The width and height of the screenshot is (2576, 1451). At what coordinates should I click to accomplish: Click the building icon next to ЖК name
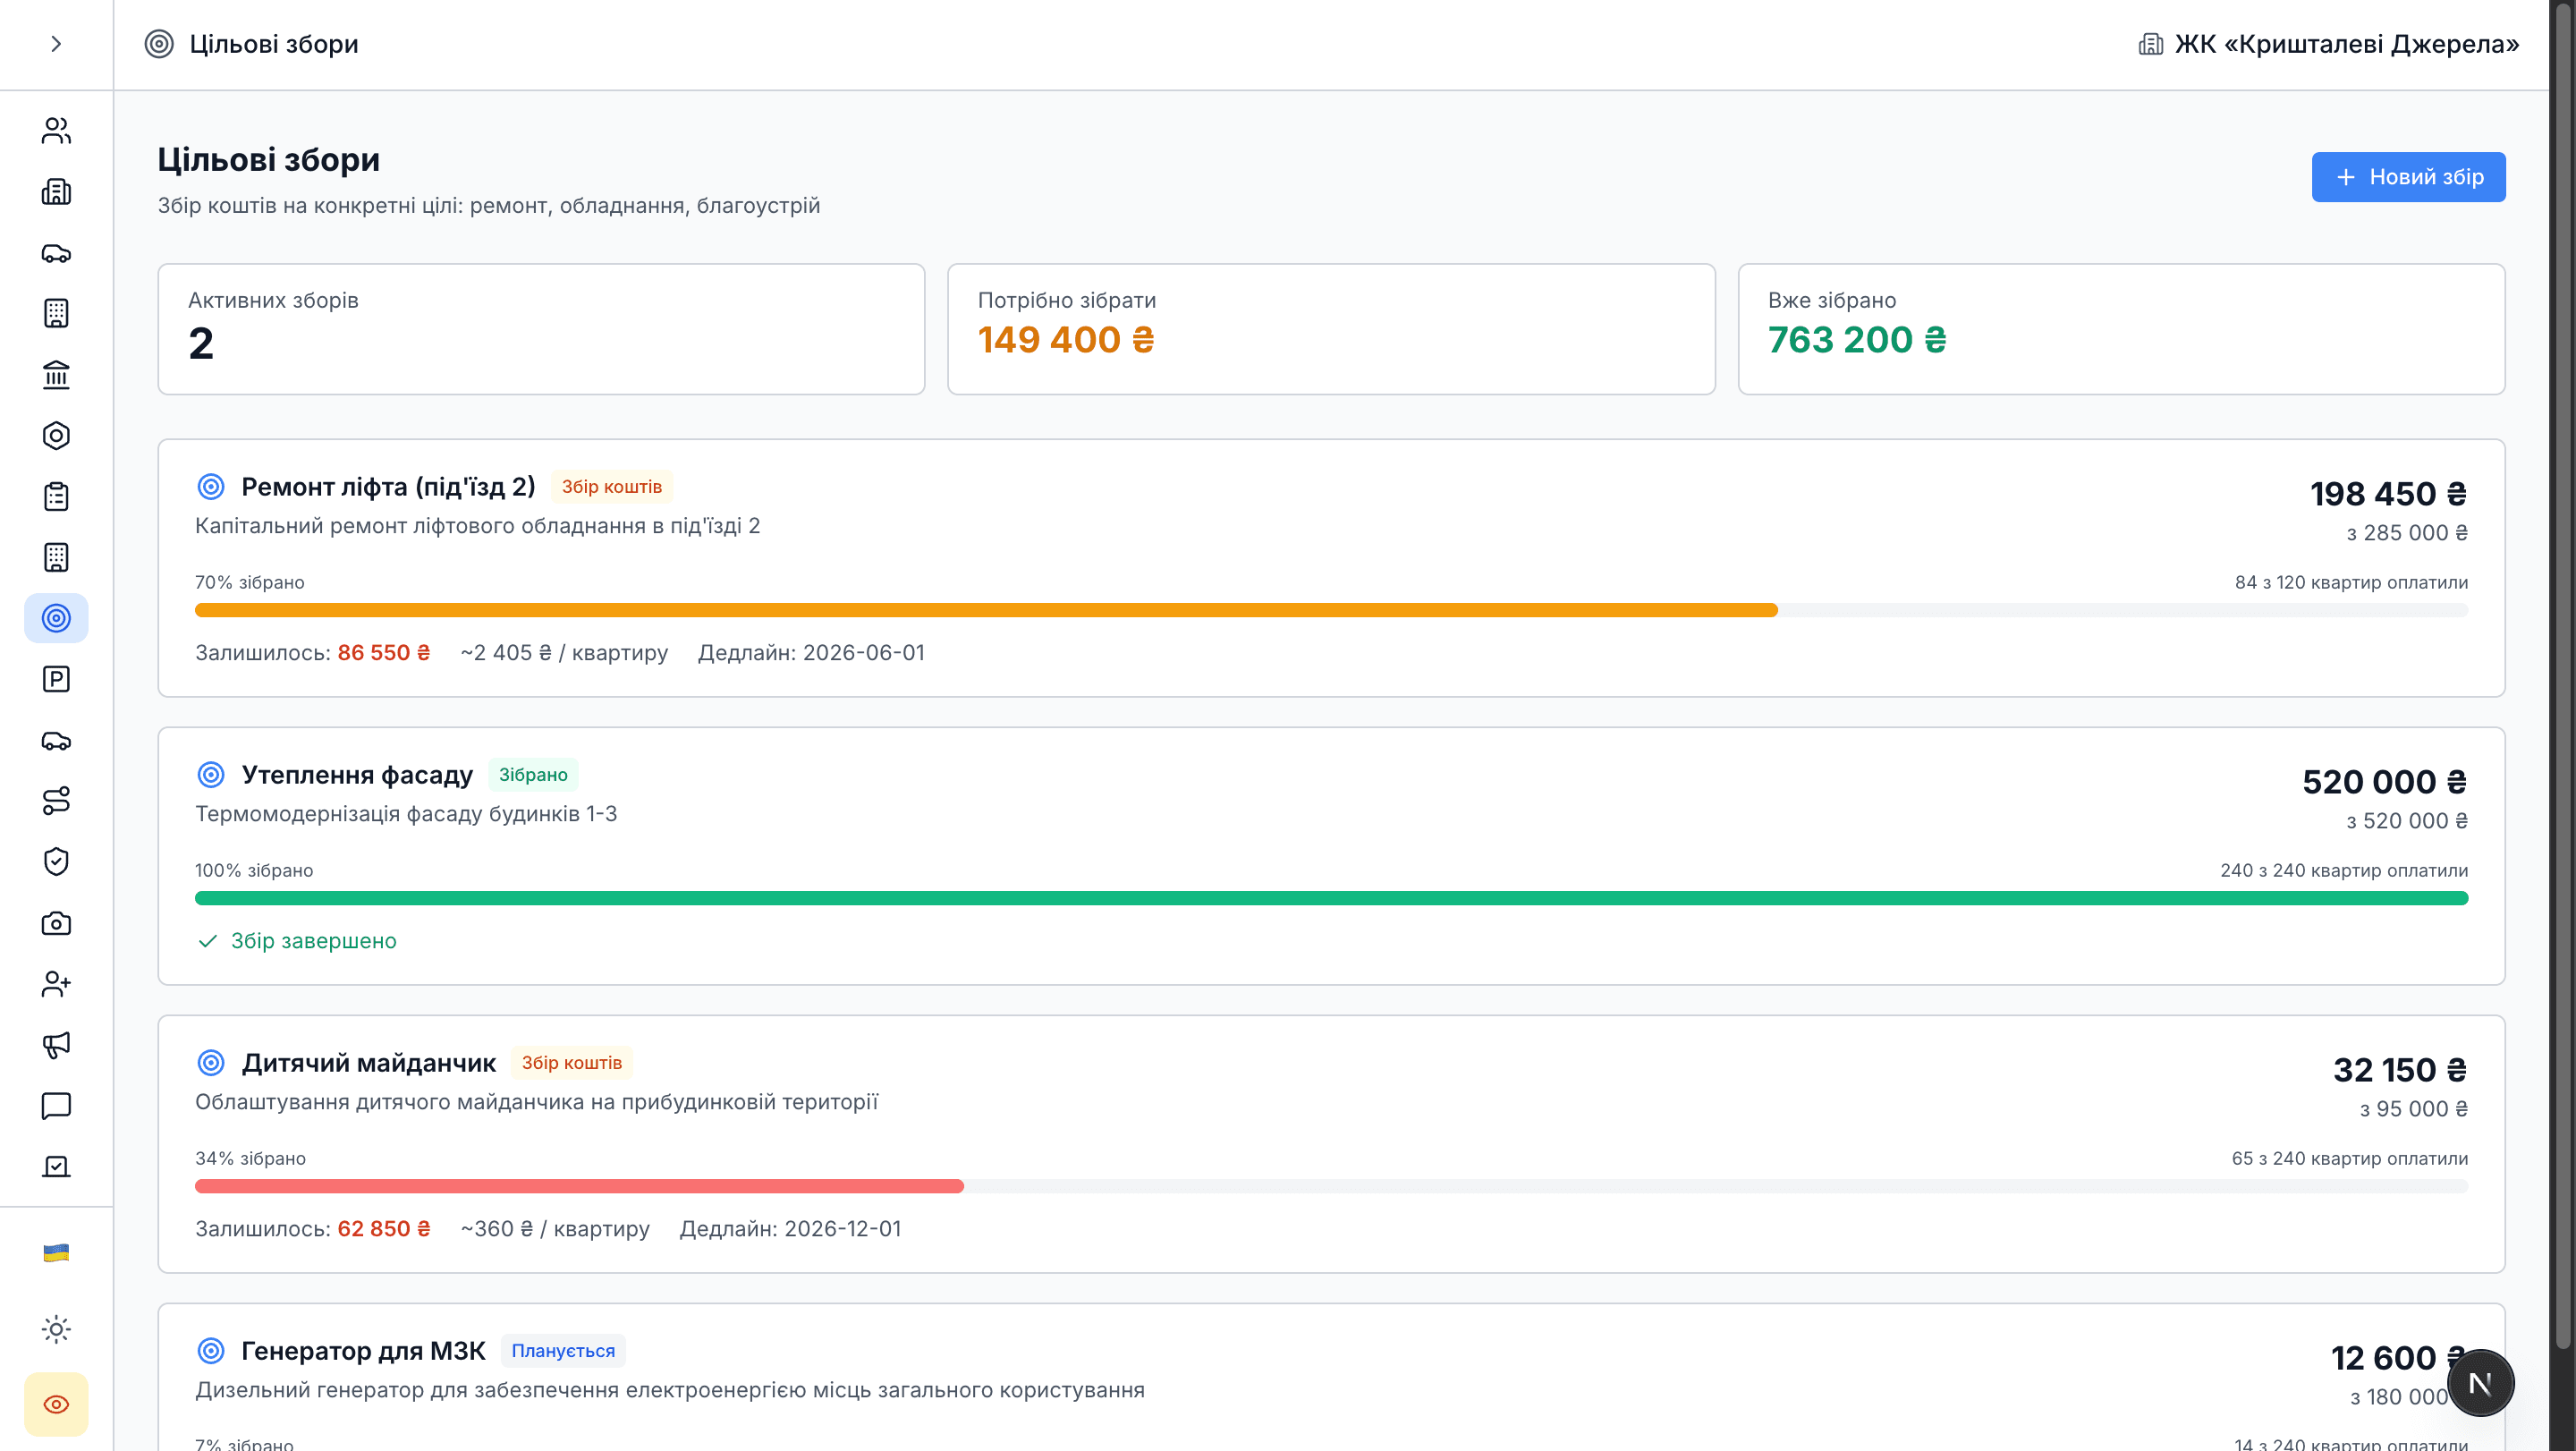2150,44
